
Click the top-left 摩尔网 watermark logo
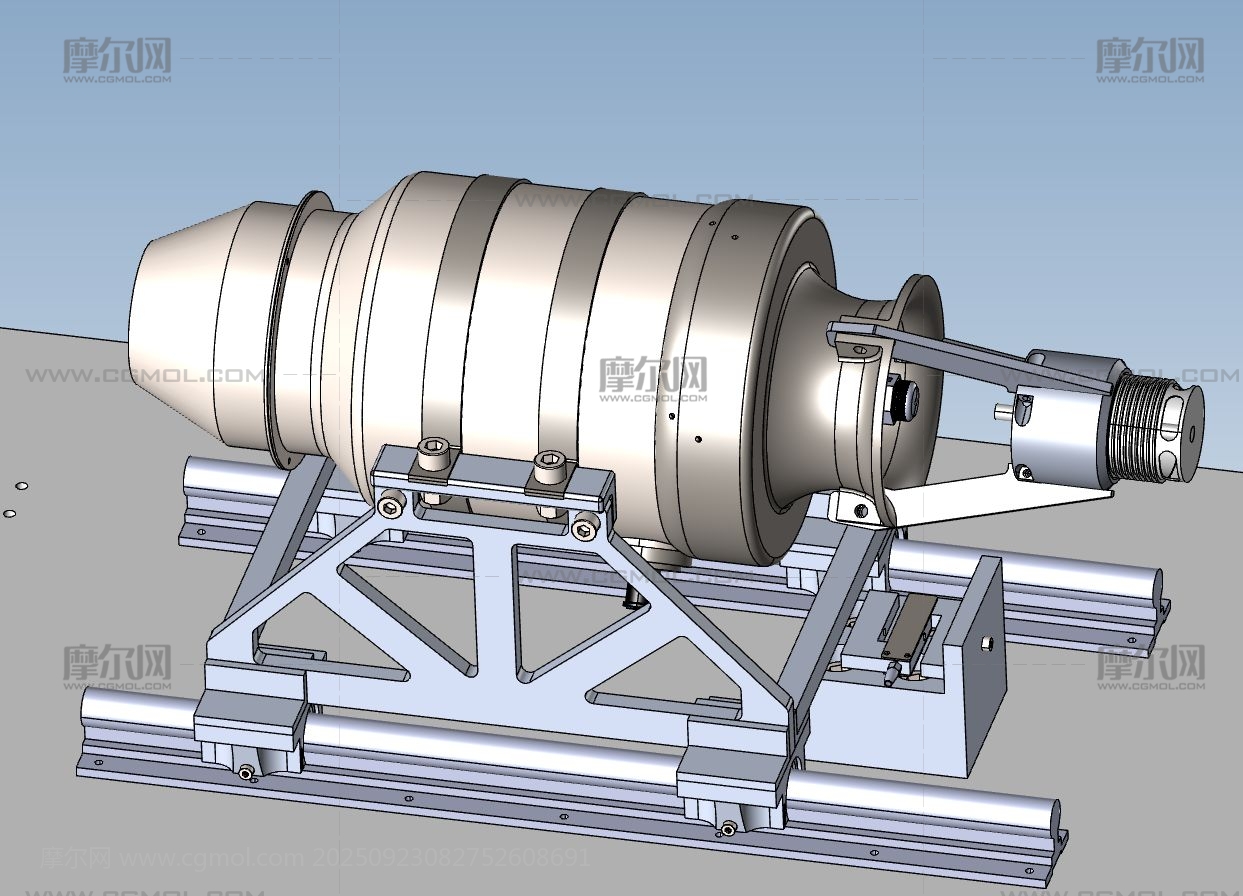click(117, 58)
